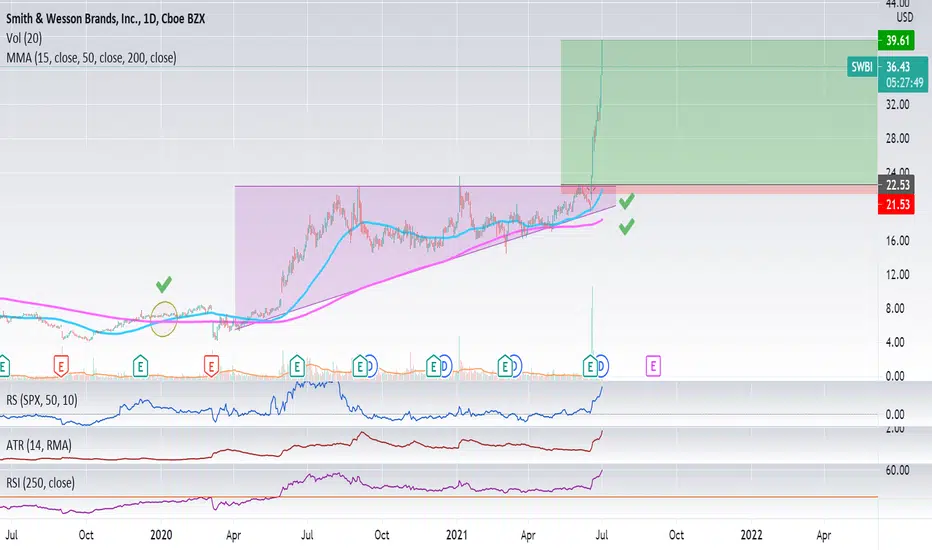Click the red 21.53 stop price label
This screenshot has width=932, height=550.
pos(898,205)
